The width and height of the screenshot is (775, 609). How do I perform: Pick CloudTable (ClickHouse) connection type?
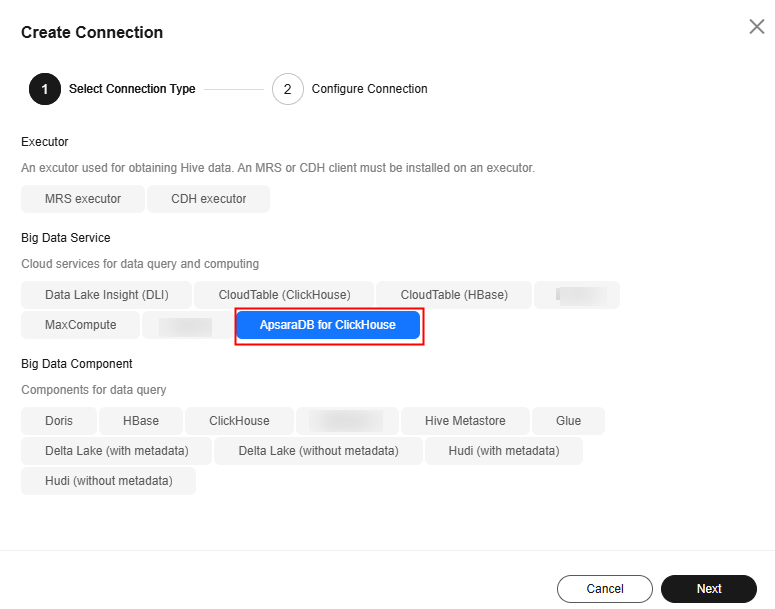click(x=284, y=295)
